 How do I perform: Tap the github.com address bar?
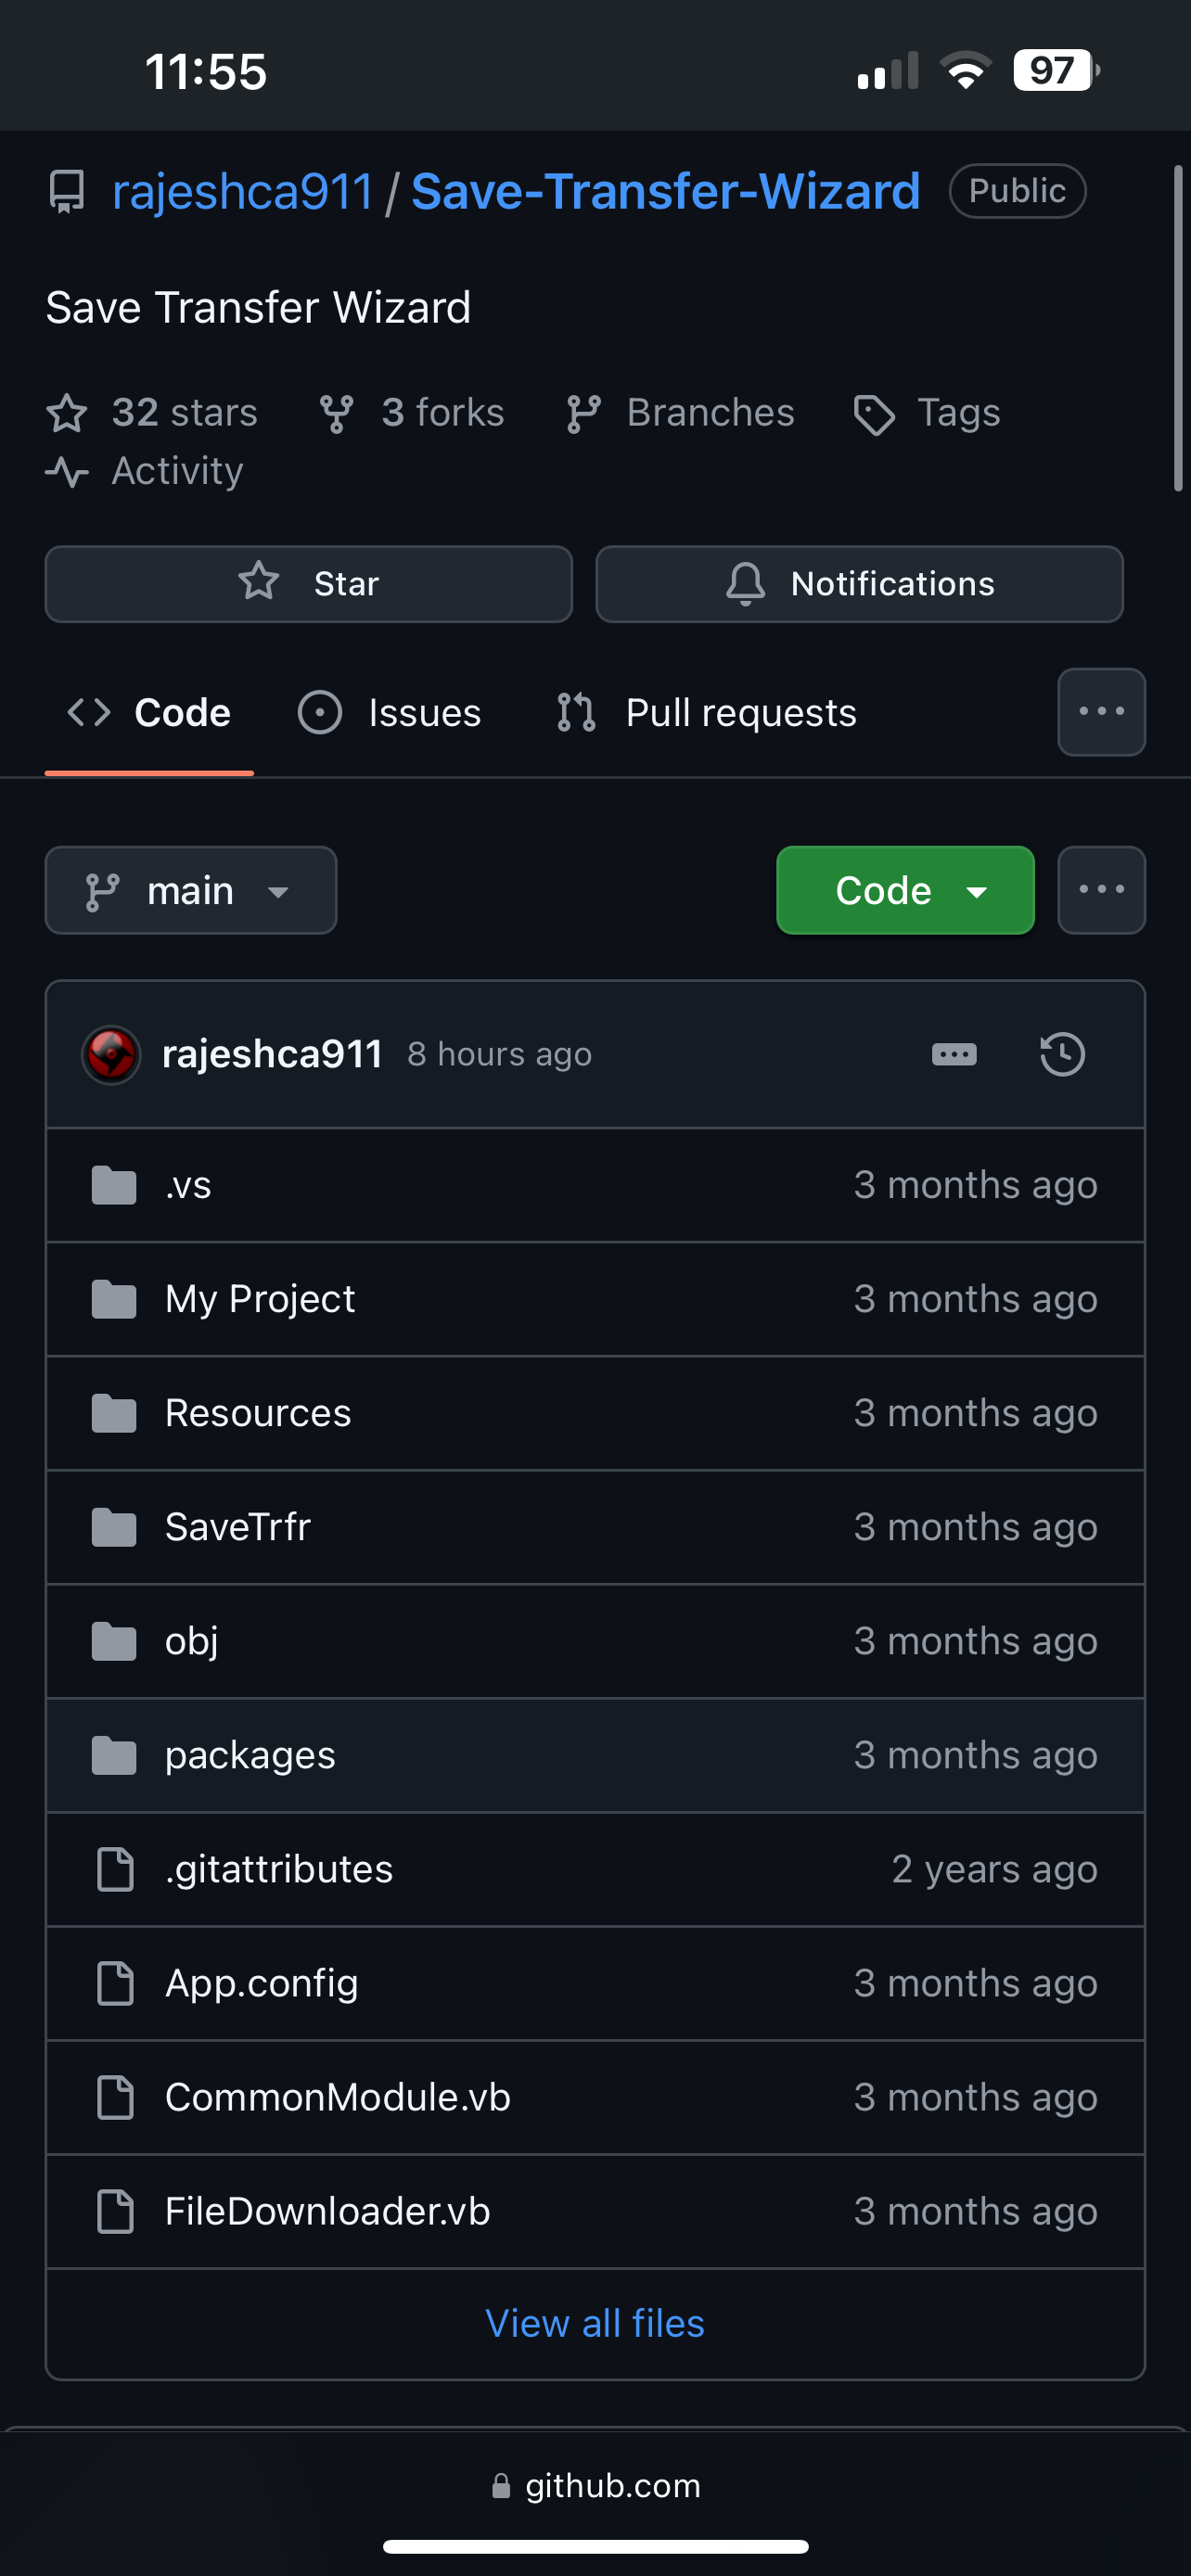596,2486
